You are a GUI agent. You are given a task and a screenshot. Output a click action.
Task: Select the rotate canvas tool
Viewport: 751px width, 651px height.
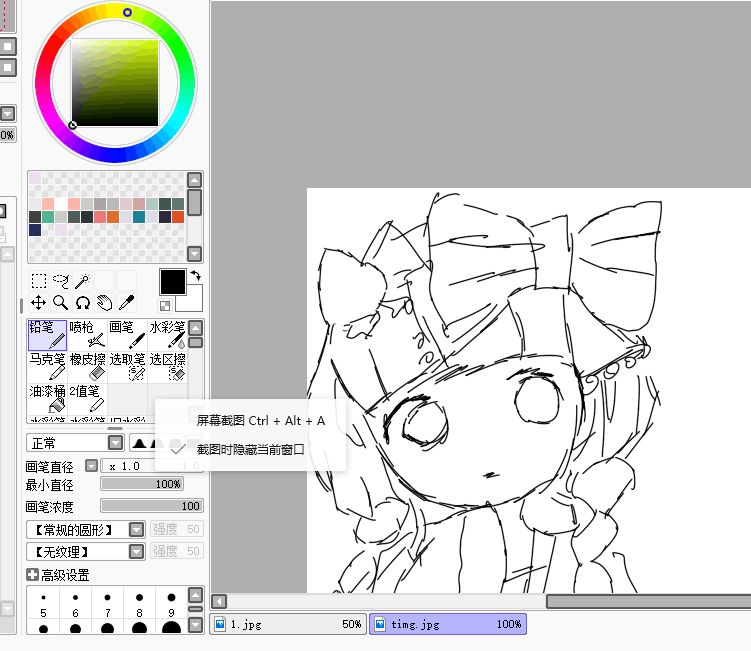(x=83, y=303)
